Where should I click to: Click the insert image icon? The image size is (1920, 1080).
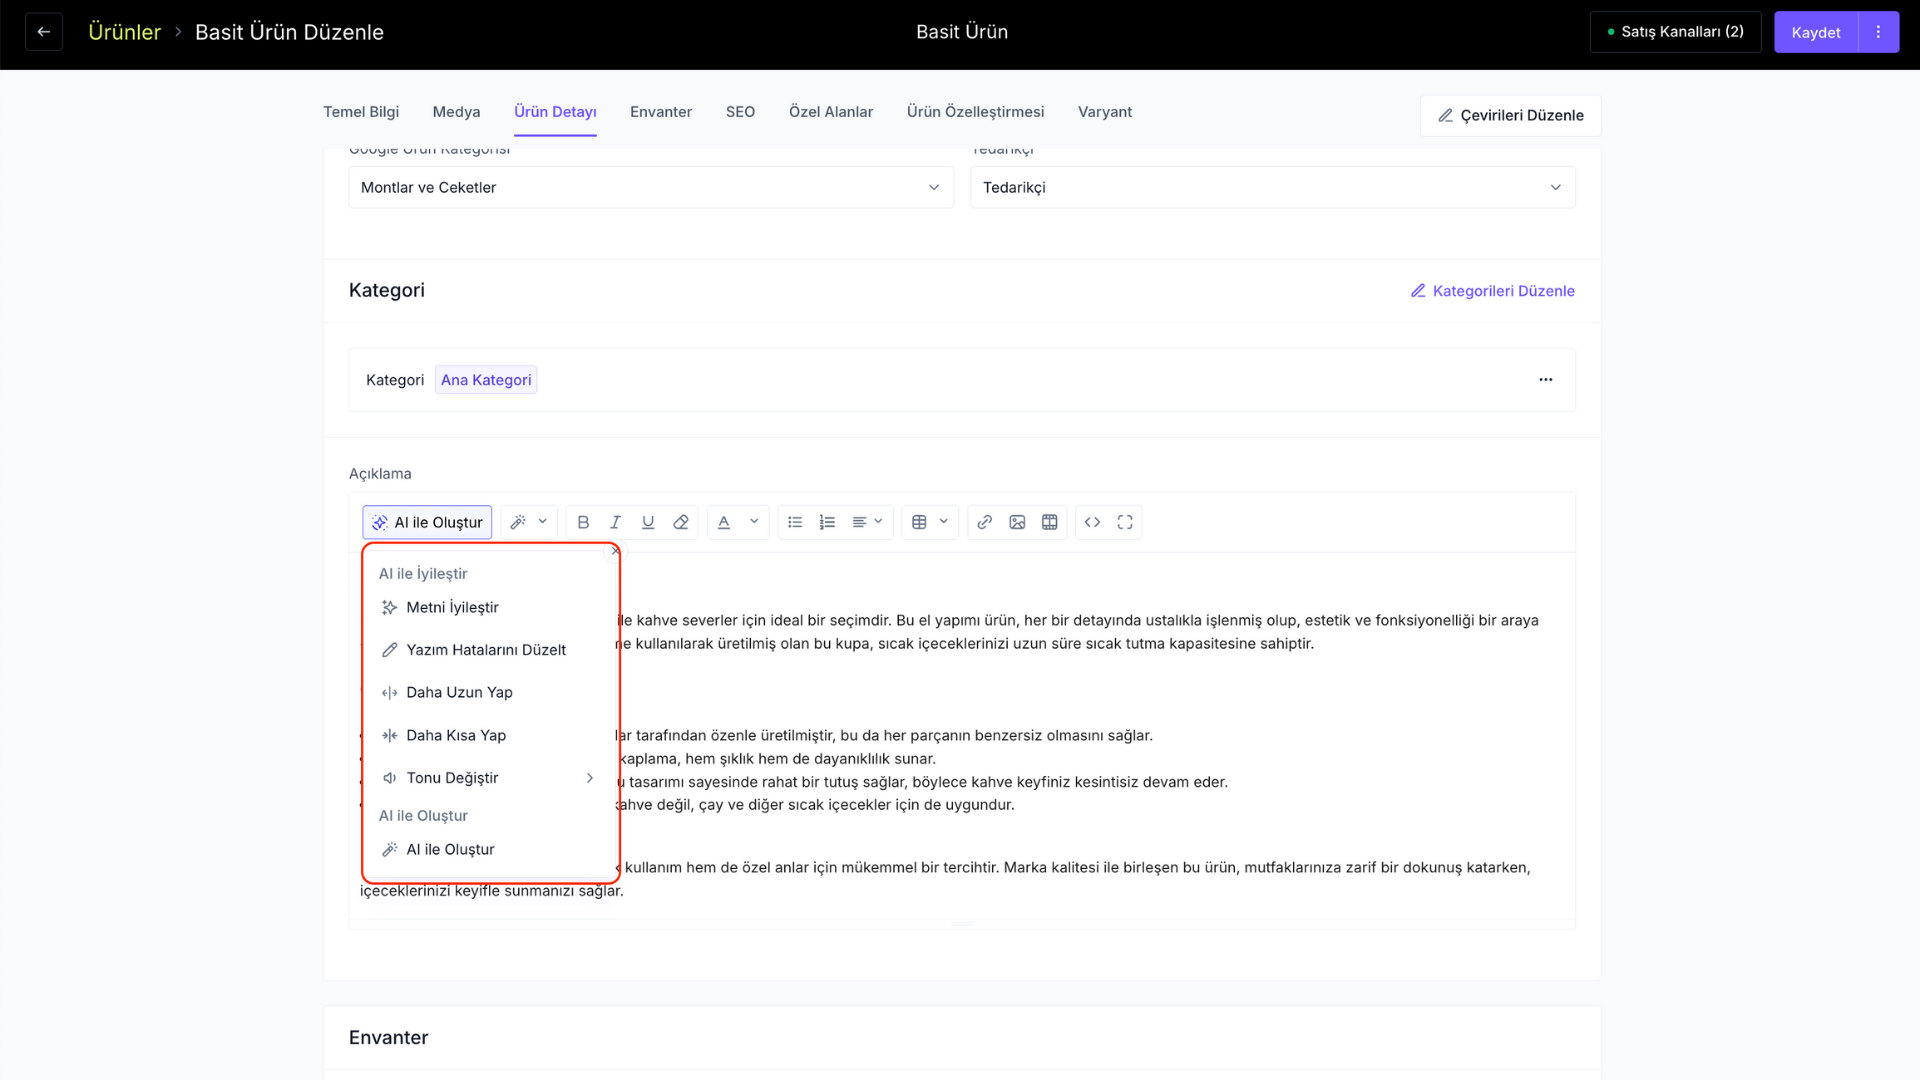(1017, 522)
